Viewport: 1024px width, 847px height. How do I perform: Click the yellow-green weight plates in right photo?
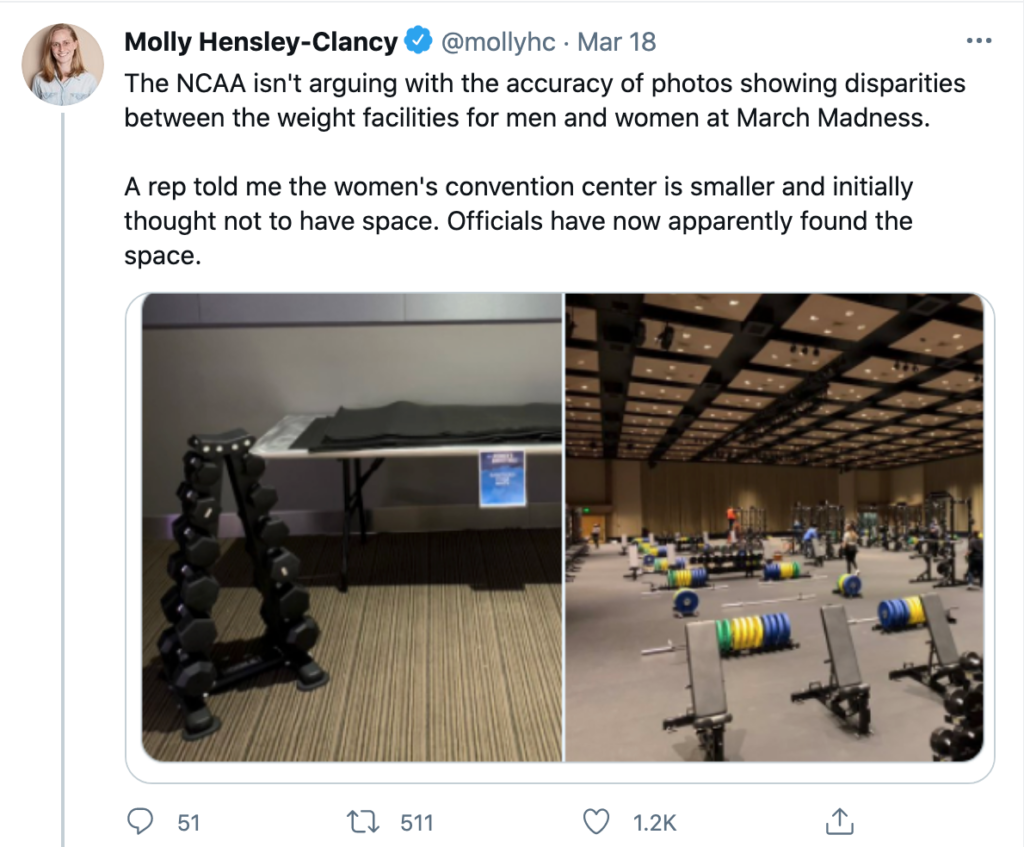(x=752, y=633)
